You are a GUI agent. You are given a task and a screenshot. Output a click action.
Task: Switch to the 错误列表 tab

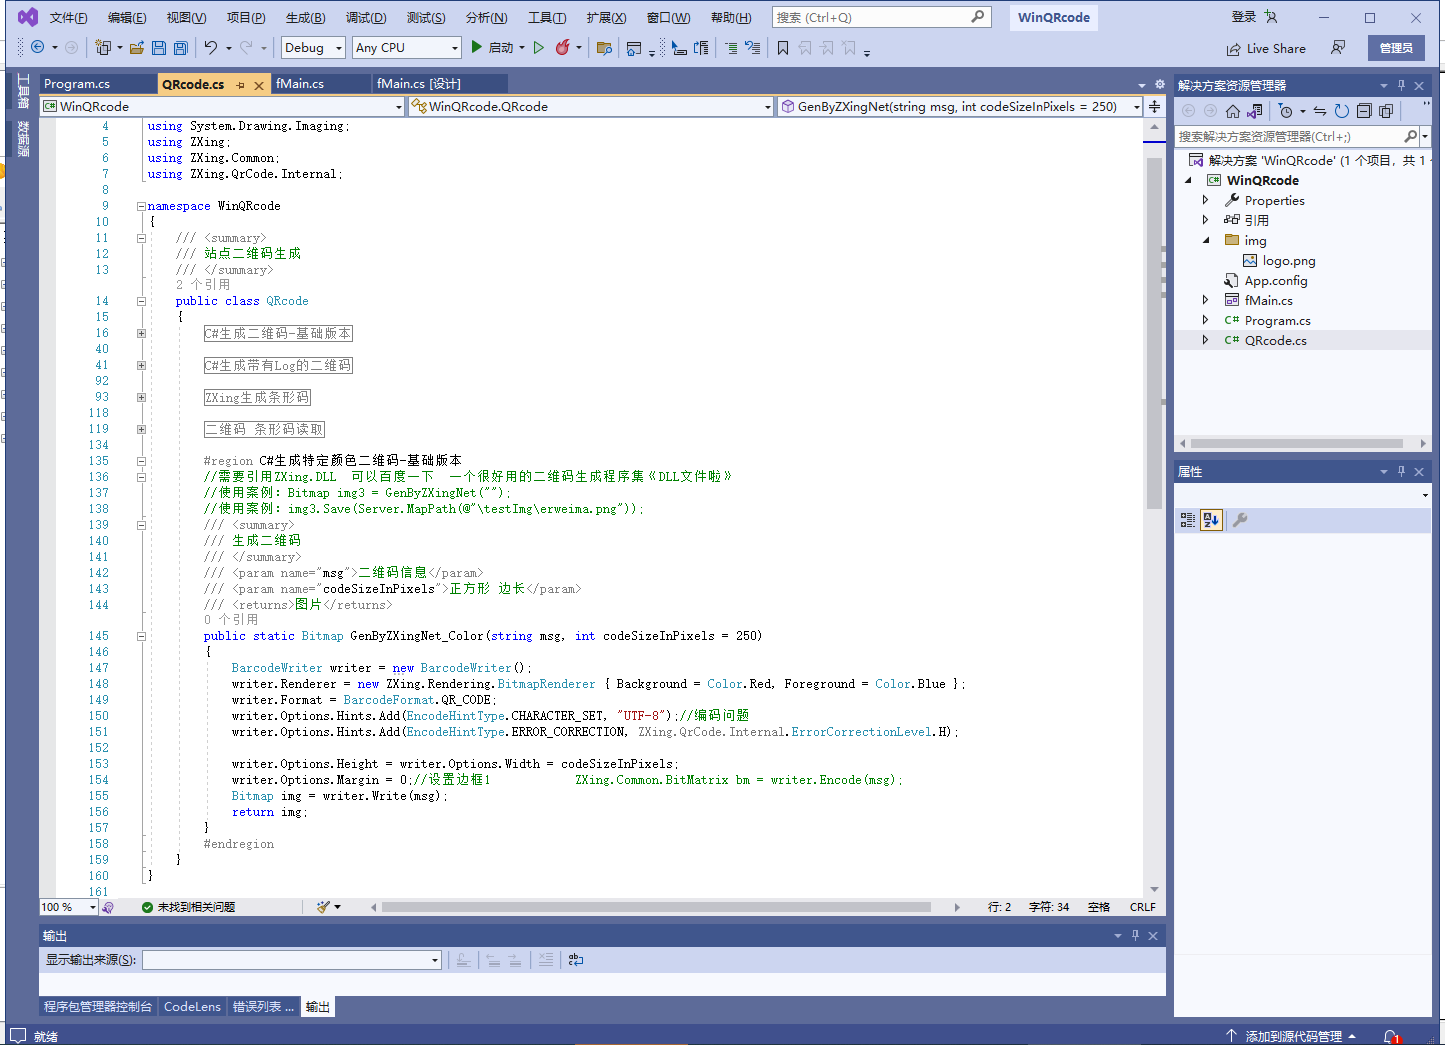coord(263,1007)
